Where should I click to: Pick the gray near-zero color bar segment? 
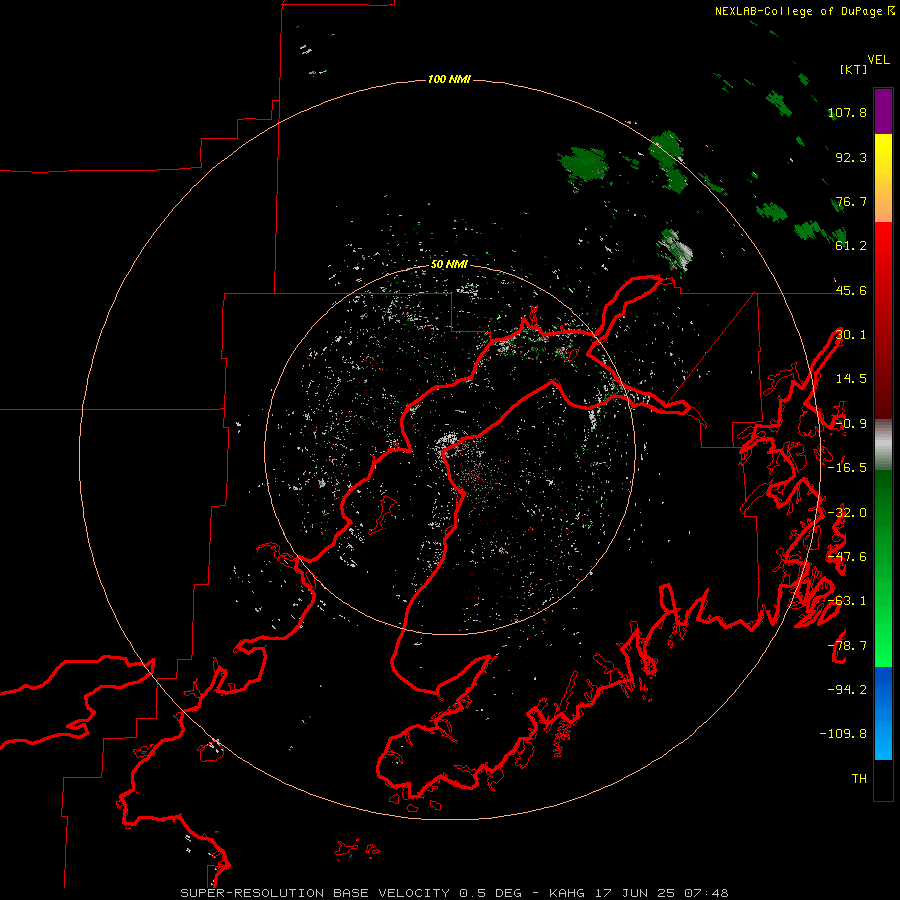883,445
